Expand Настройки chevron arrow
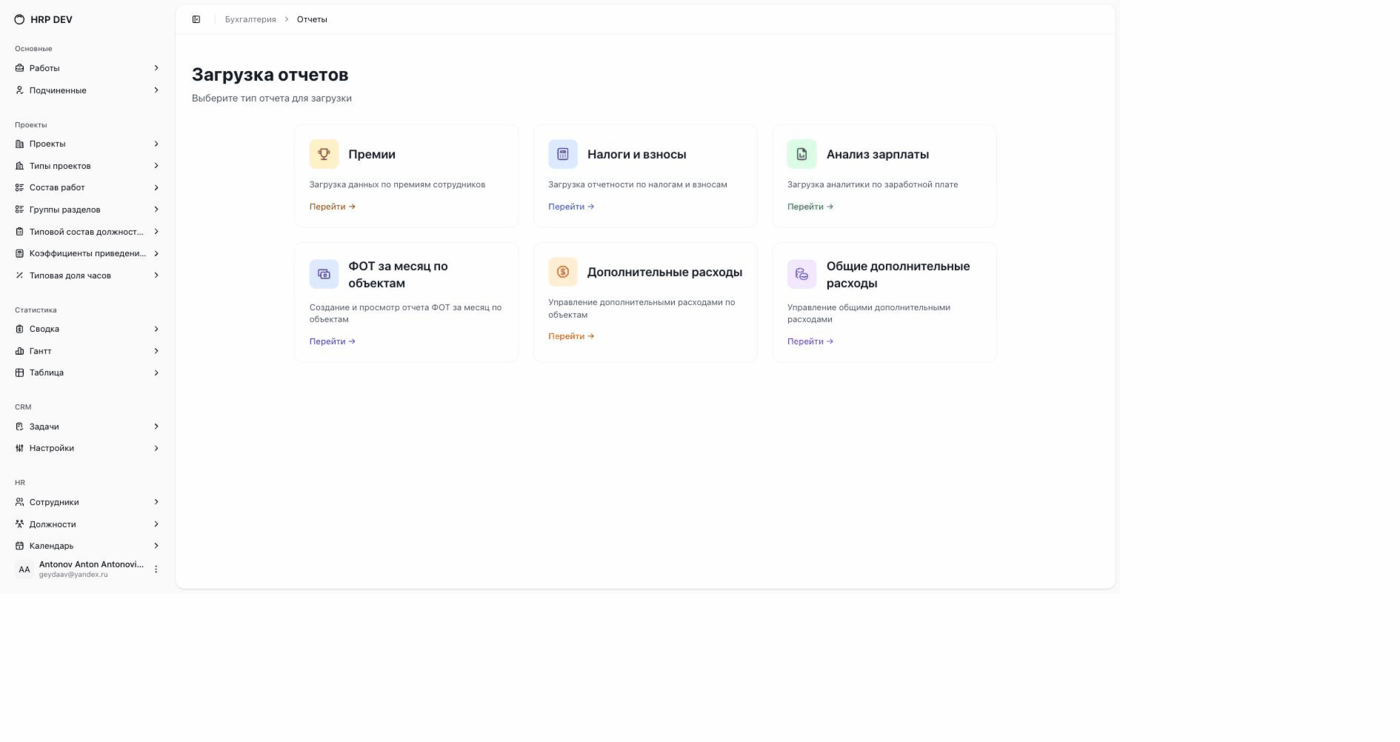Image resolution: width=1400 pixels, height=742 pixels. click(x=156, y=448)
